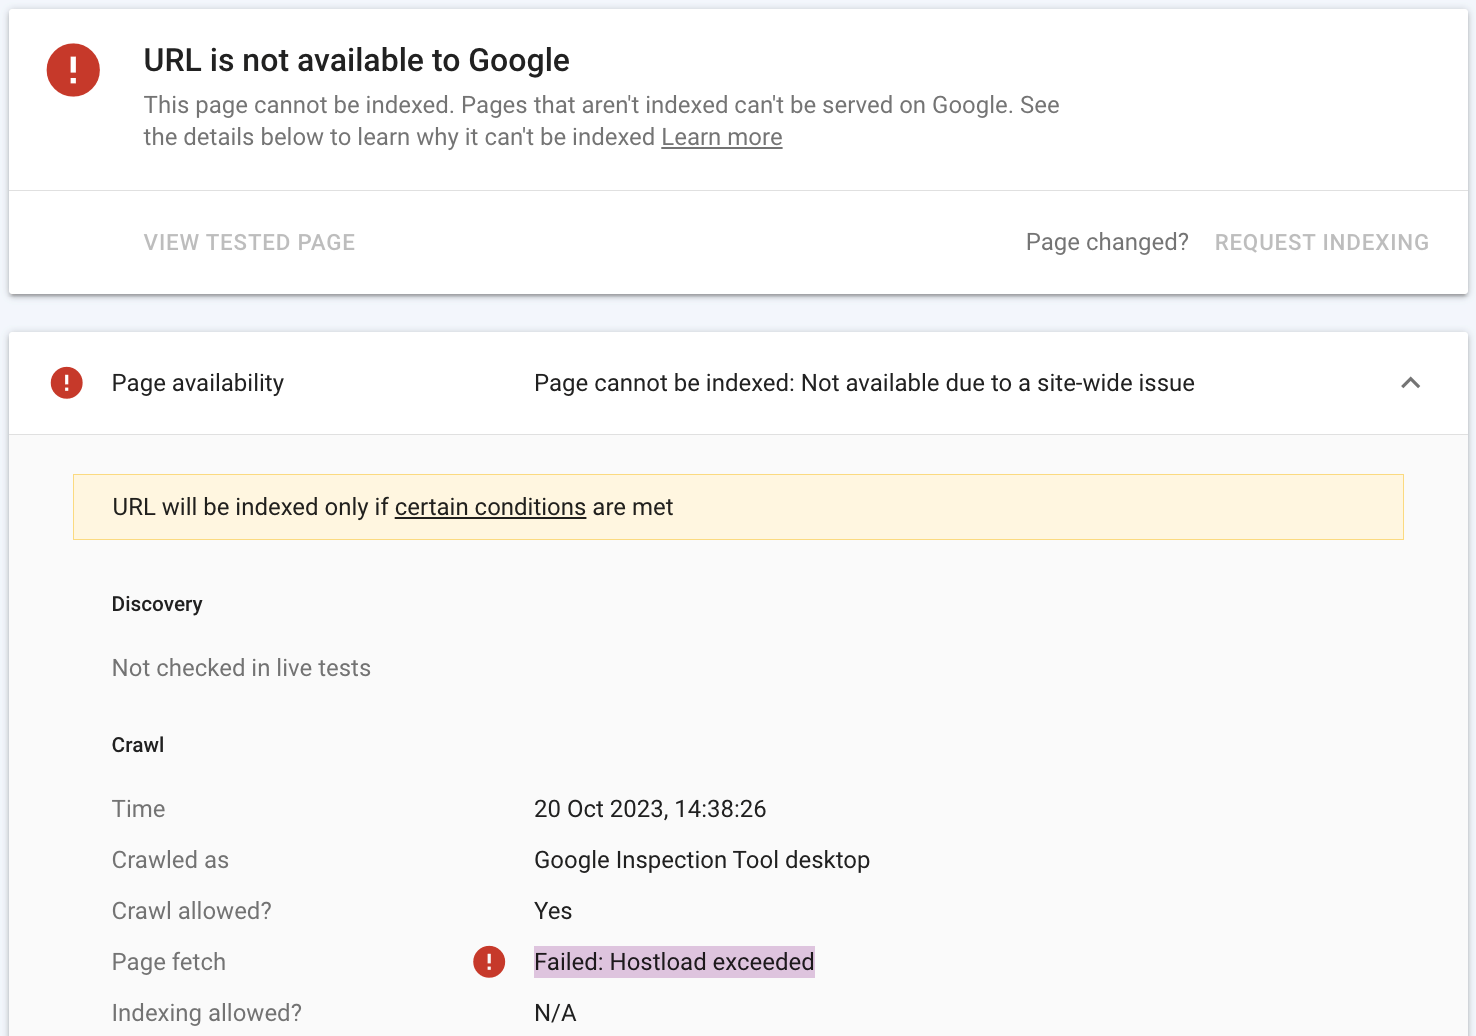Screen dimensions: 1476x1036
Task: Select the Page availability section header
Action: tap(197, 383)
